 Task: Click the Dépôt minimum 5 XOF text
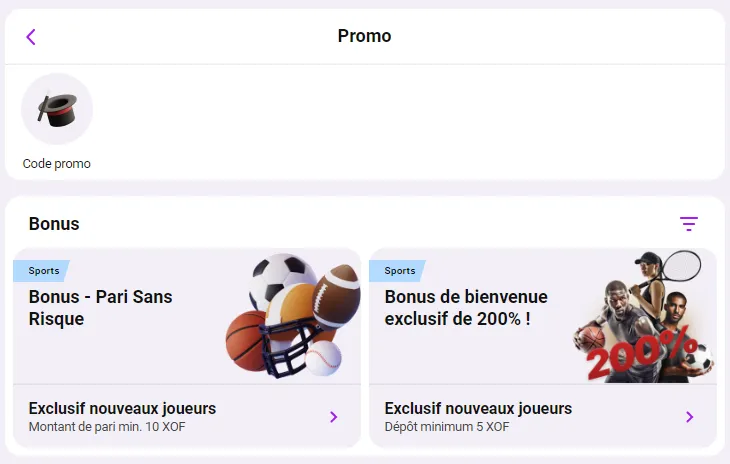[447, 427]
